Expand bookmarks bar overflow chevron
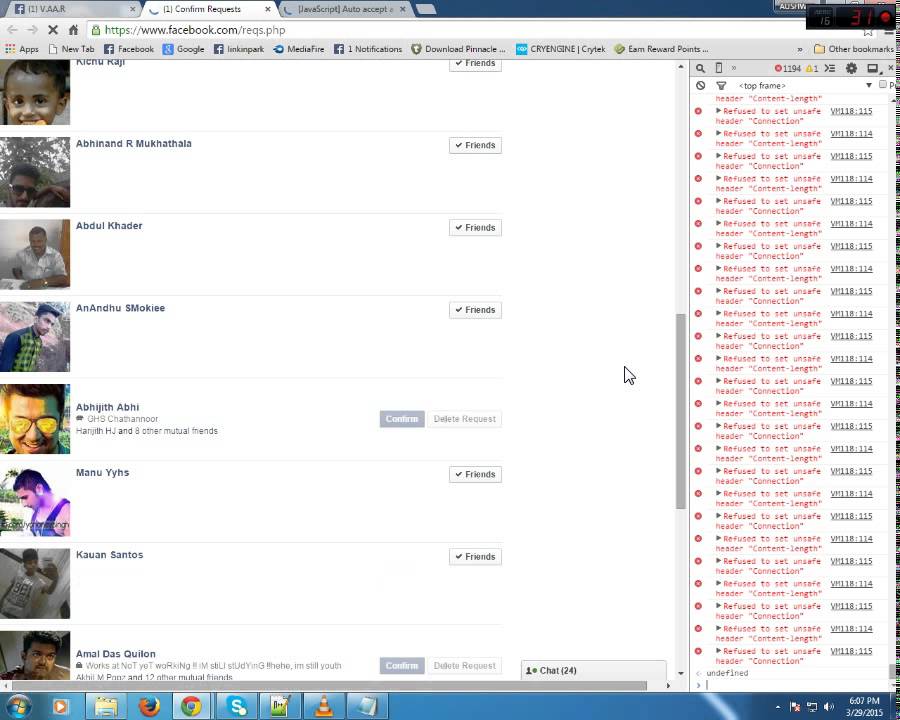 point(800,49)
